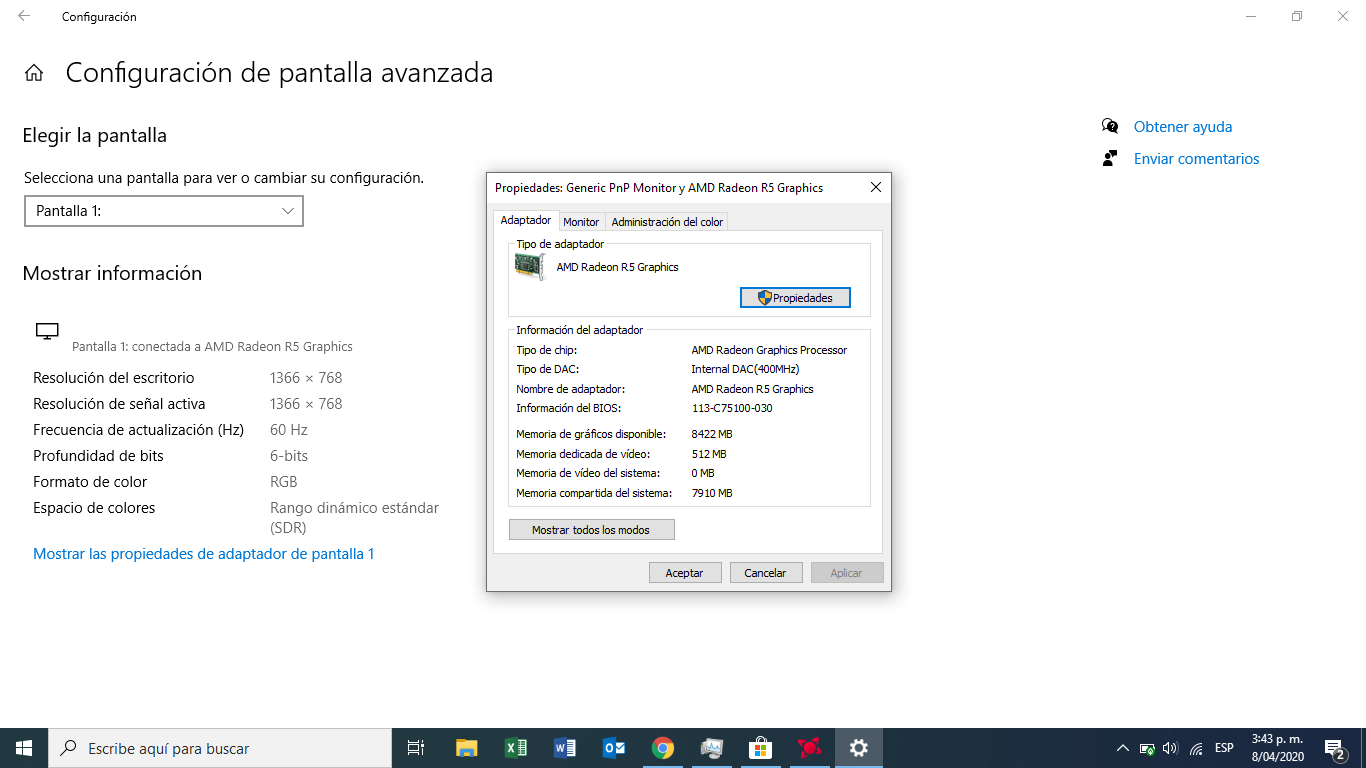
Task: Click the Aplicar button
Action: pyautogui.click(x=846, y=573)
